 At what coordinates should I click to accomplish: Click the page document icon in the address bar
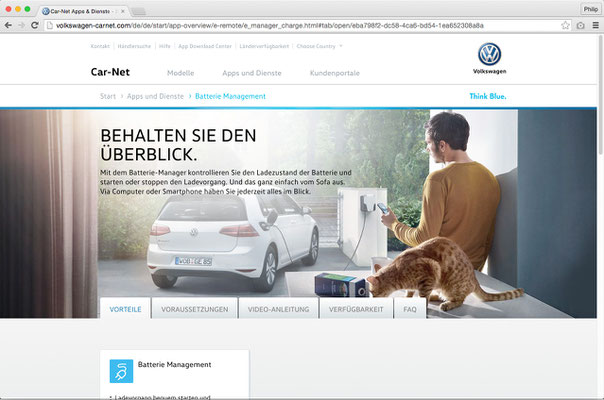pos(49,25)
